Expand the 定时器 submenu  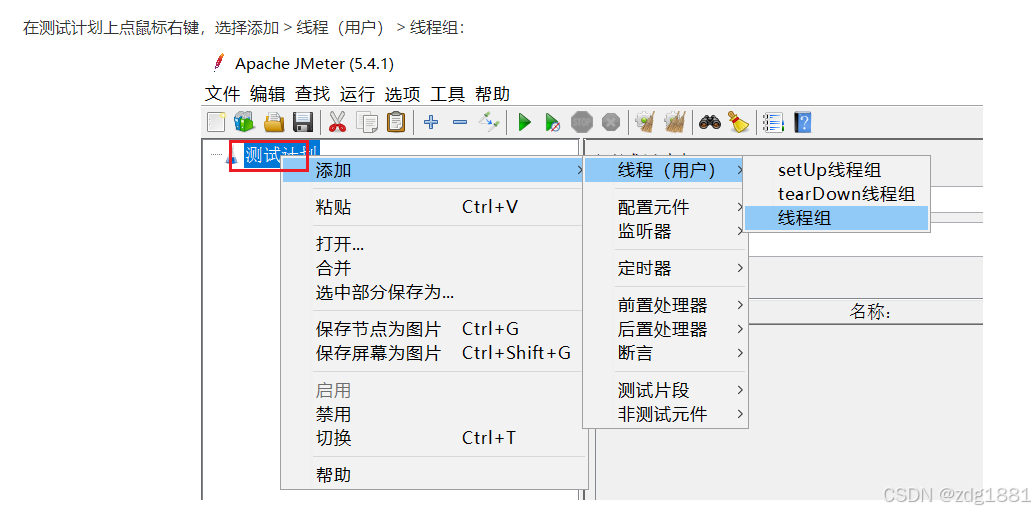point(665,268)
